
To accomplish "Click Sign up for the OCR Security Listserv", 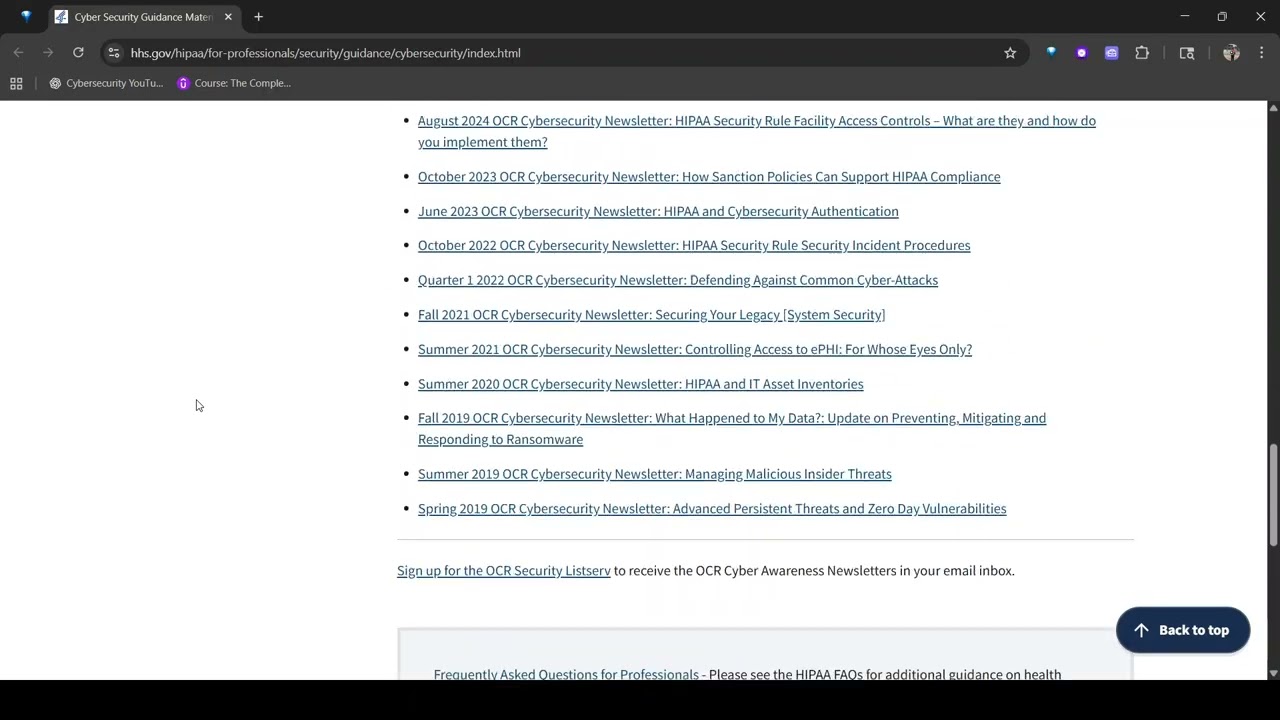I will 503,571.
